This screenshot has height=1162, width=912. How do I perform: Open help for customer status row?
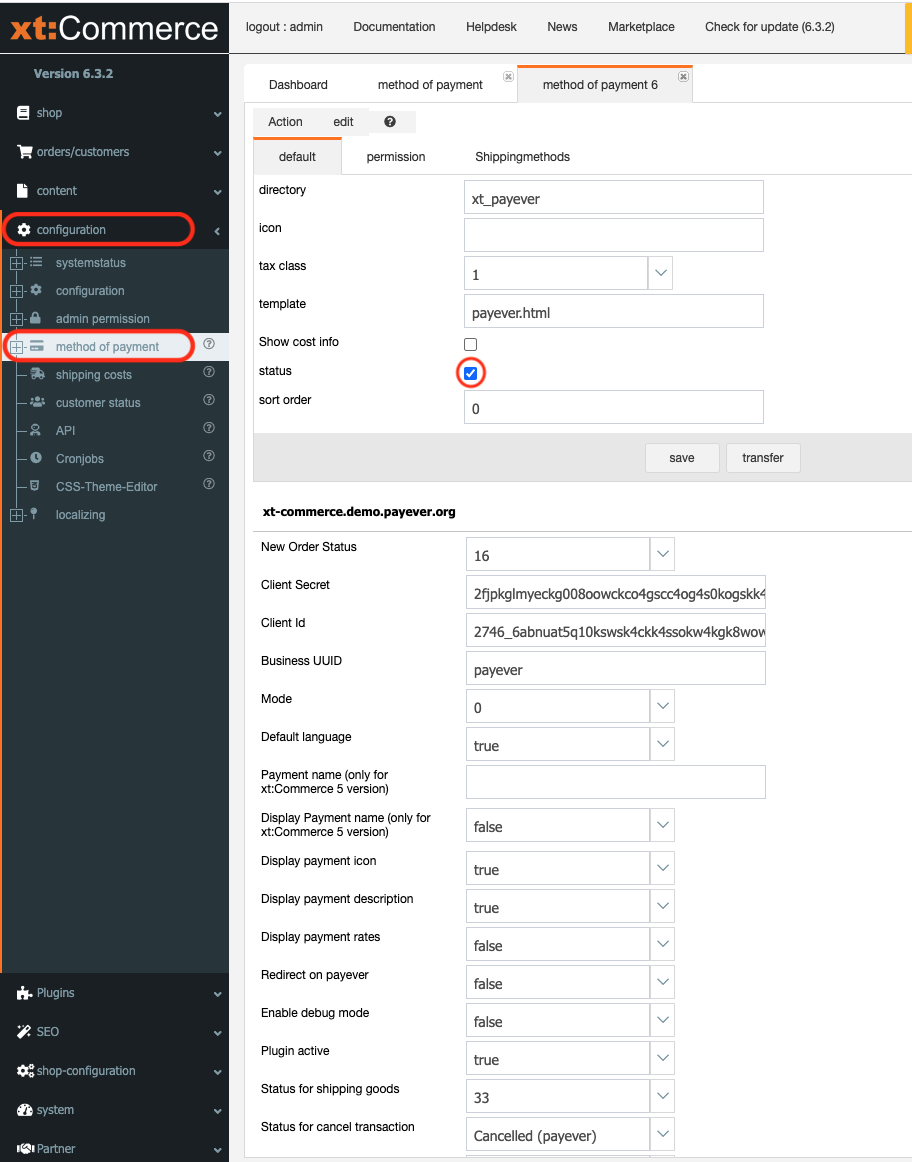209,400
